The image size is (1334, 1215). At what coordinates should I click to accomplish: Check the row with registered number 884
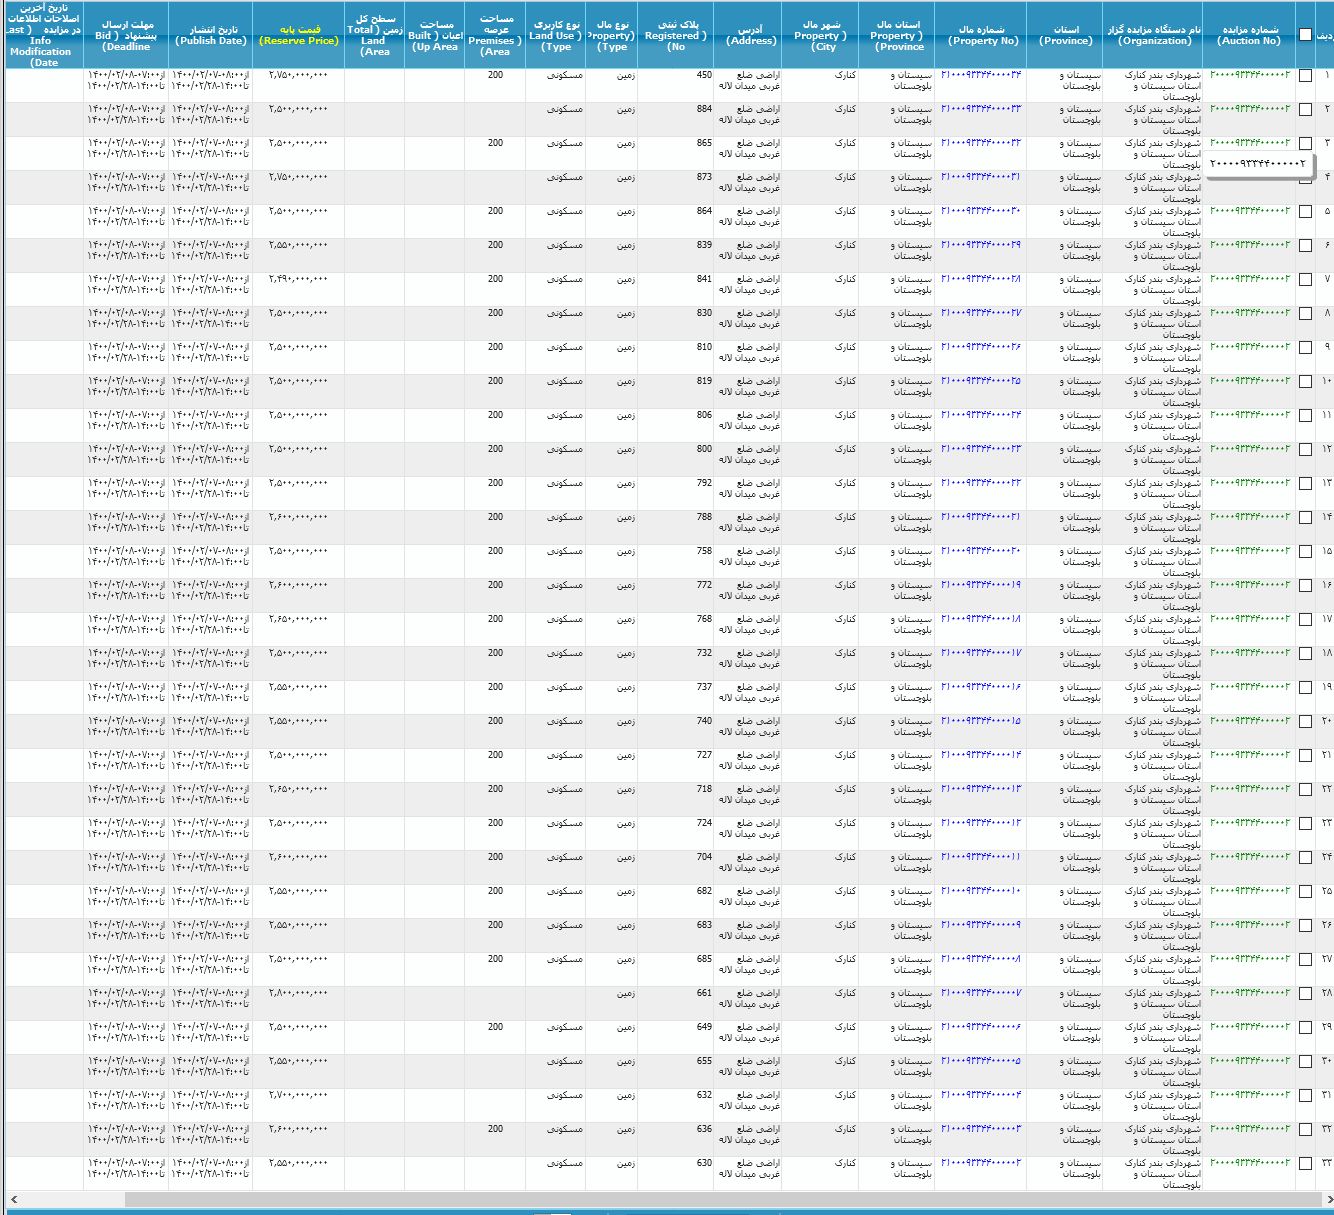[1305, 110]
